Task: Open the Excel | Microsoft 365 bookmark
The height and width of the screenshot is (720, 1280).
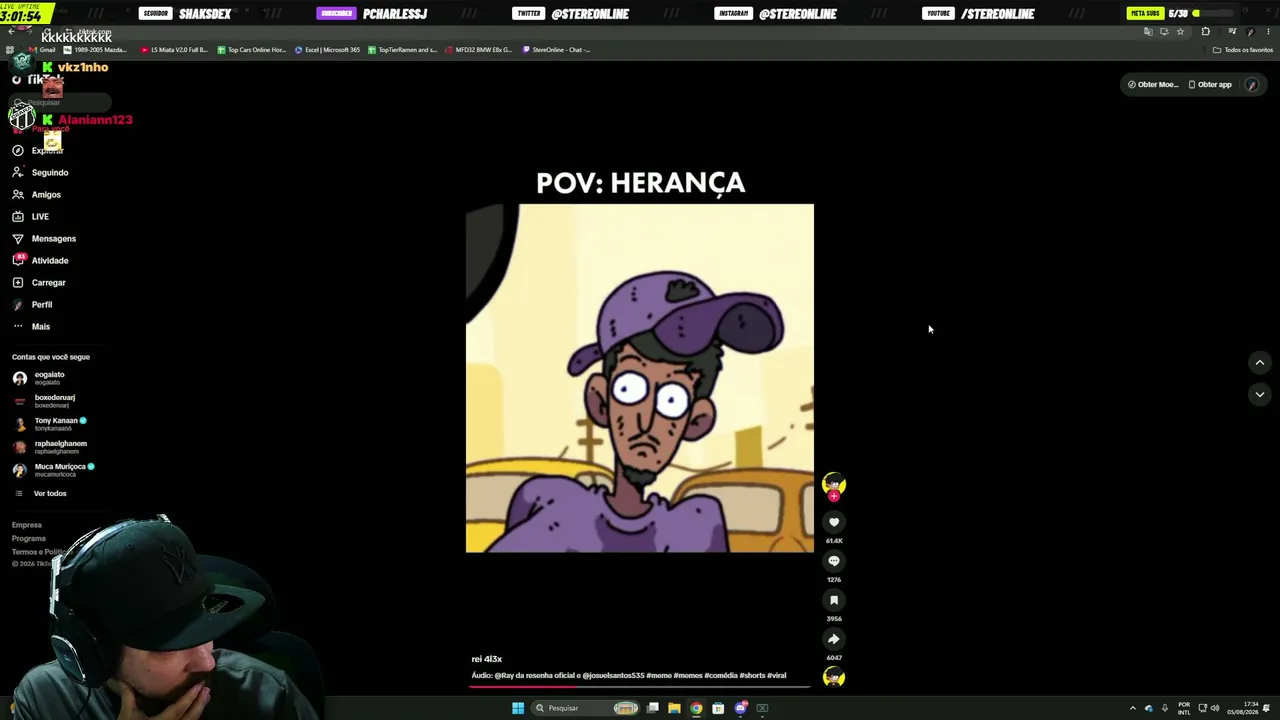Action: click(x=327, y=50)
